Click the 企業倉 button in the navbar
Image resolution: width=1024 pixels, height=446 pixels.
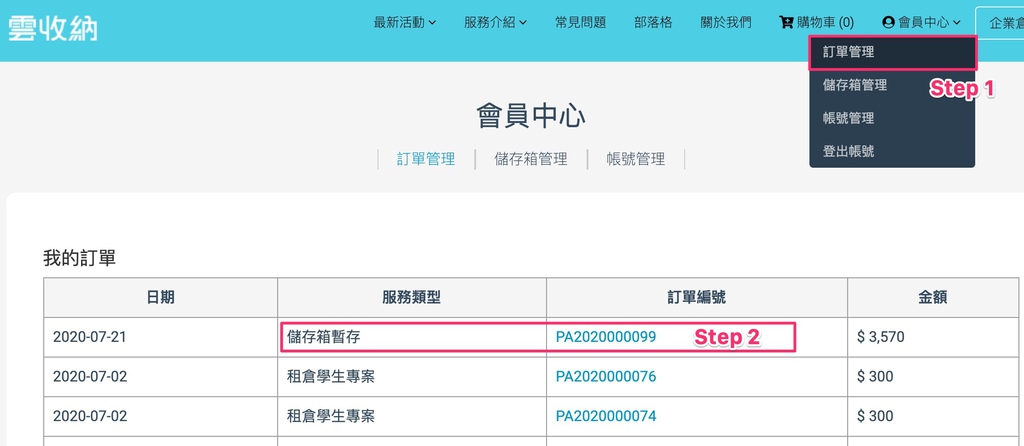click(1003, 22)
